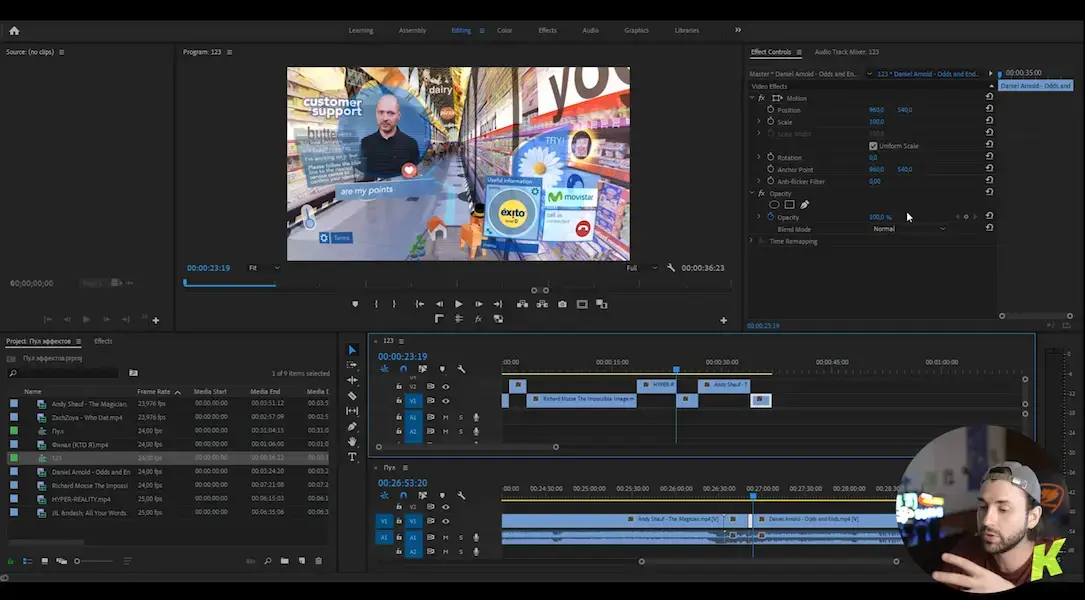Toggle animation stopwatch for Opacity

click(x=770, y=217)
